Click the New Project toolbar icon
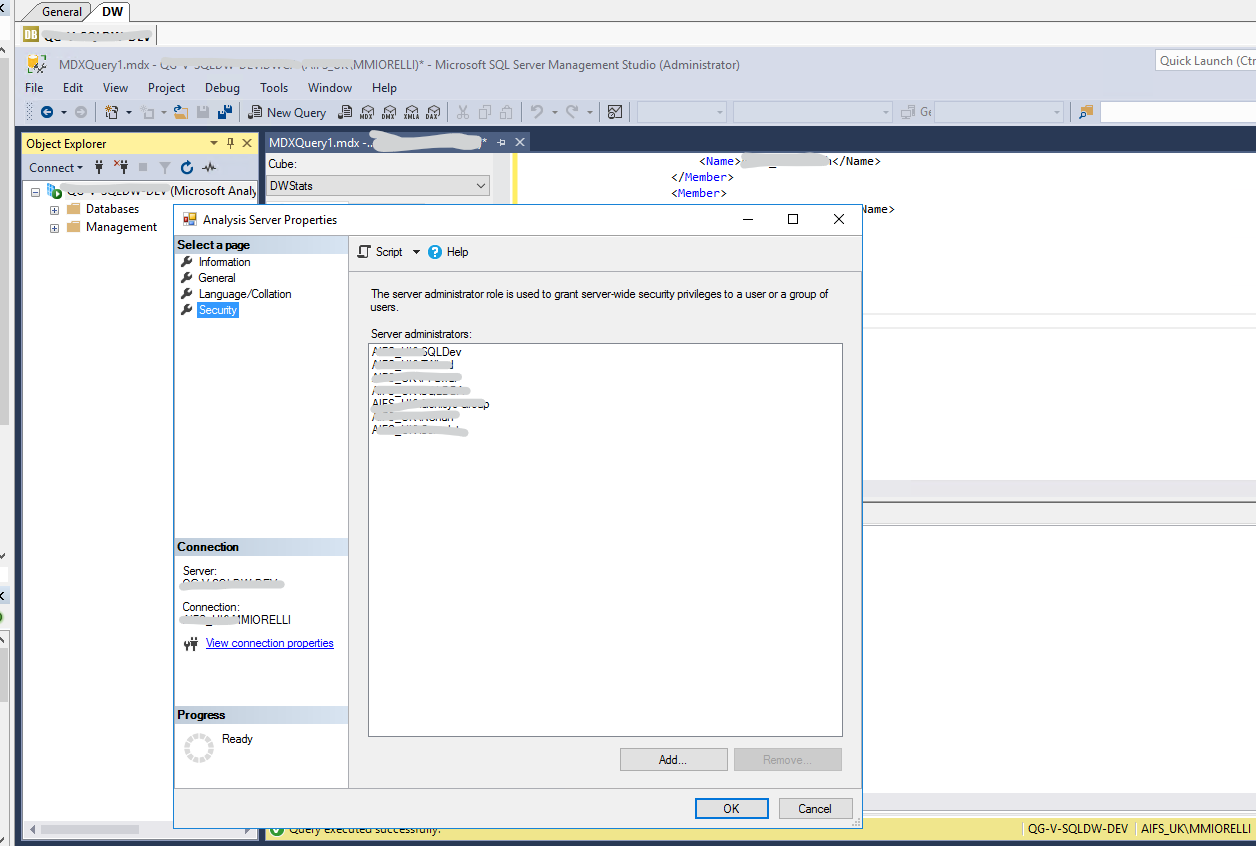The width and height of the screenshot is (1256, 846). [111, 112]
